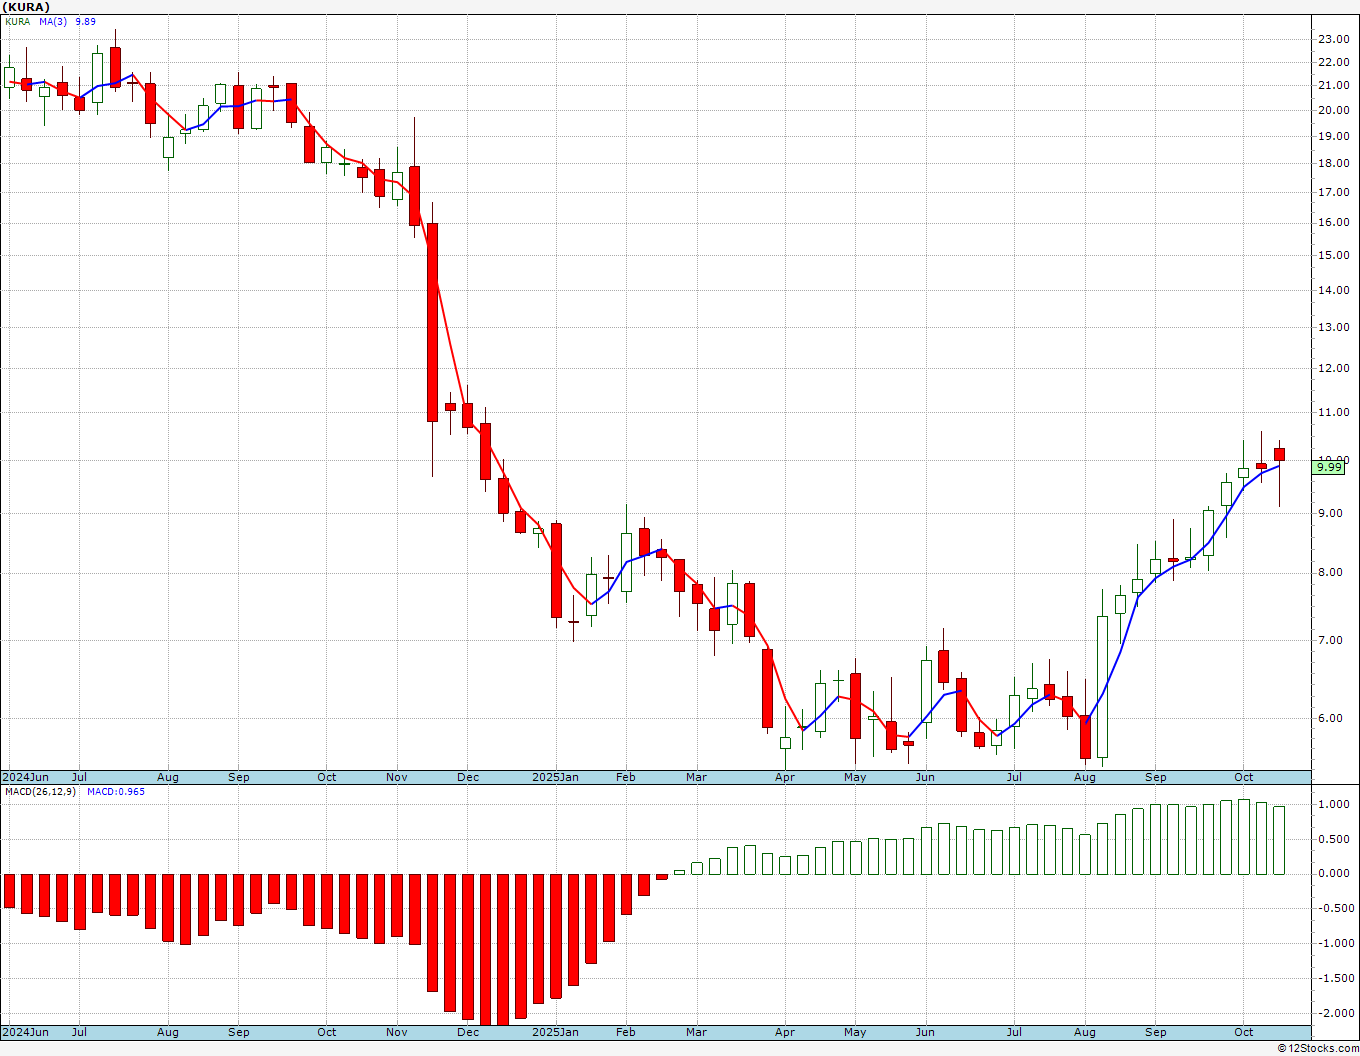This screenshot has width=1360, height=1056.
Task: Select the 9.89 moving average value
Action: 86,21
